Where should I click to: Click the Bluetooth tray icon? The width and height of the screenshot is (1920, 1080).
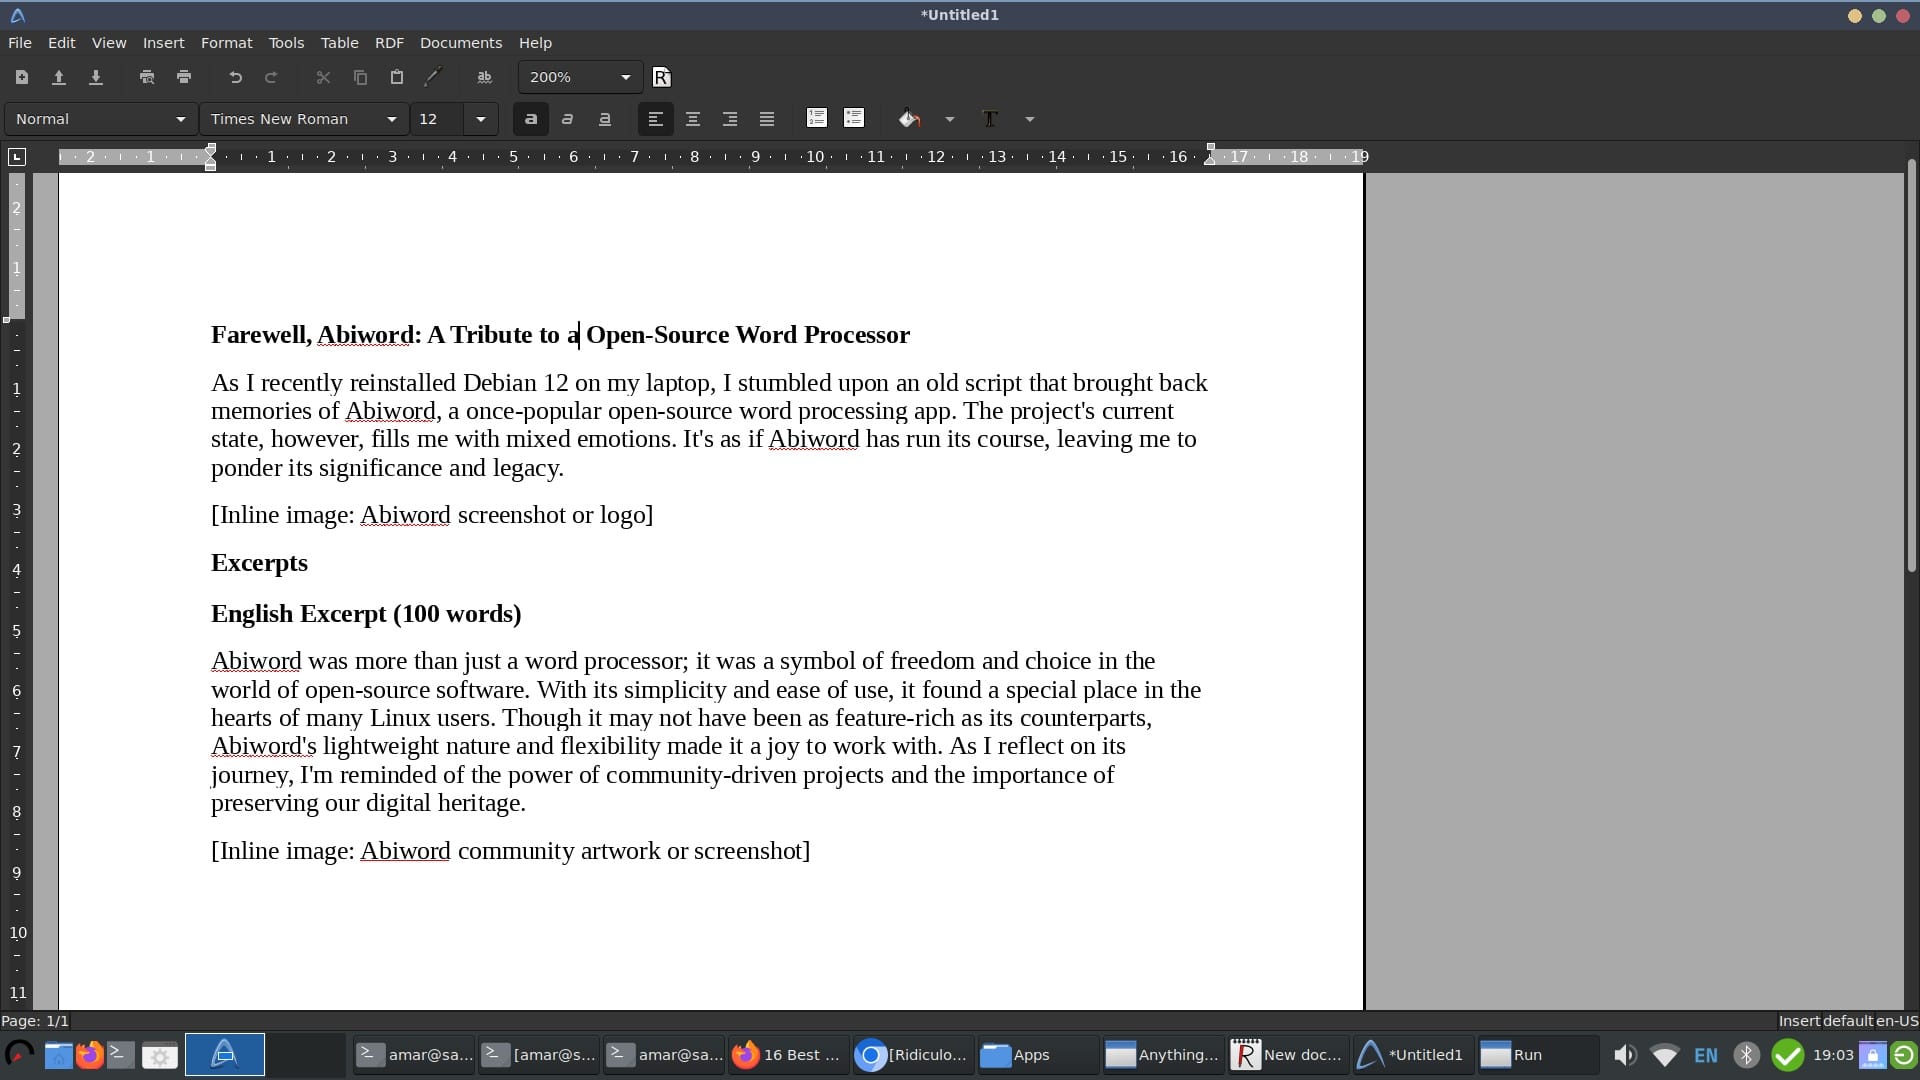click(x=1747, y=1055)
